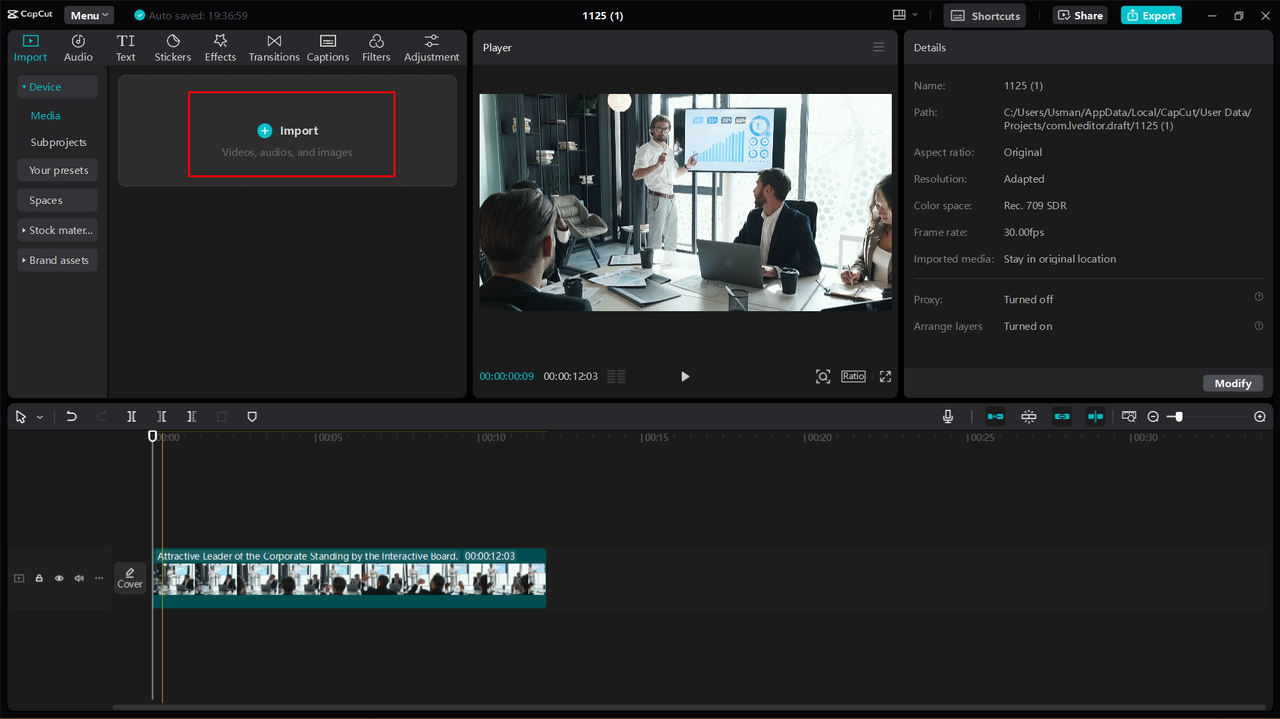Delete right of playhead
The image size is (1280, 719).
point(191,416)
